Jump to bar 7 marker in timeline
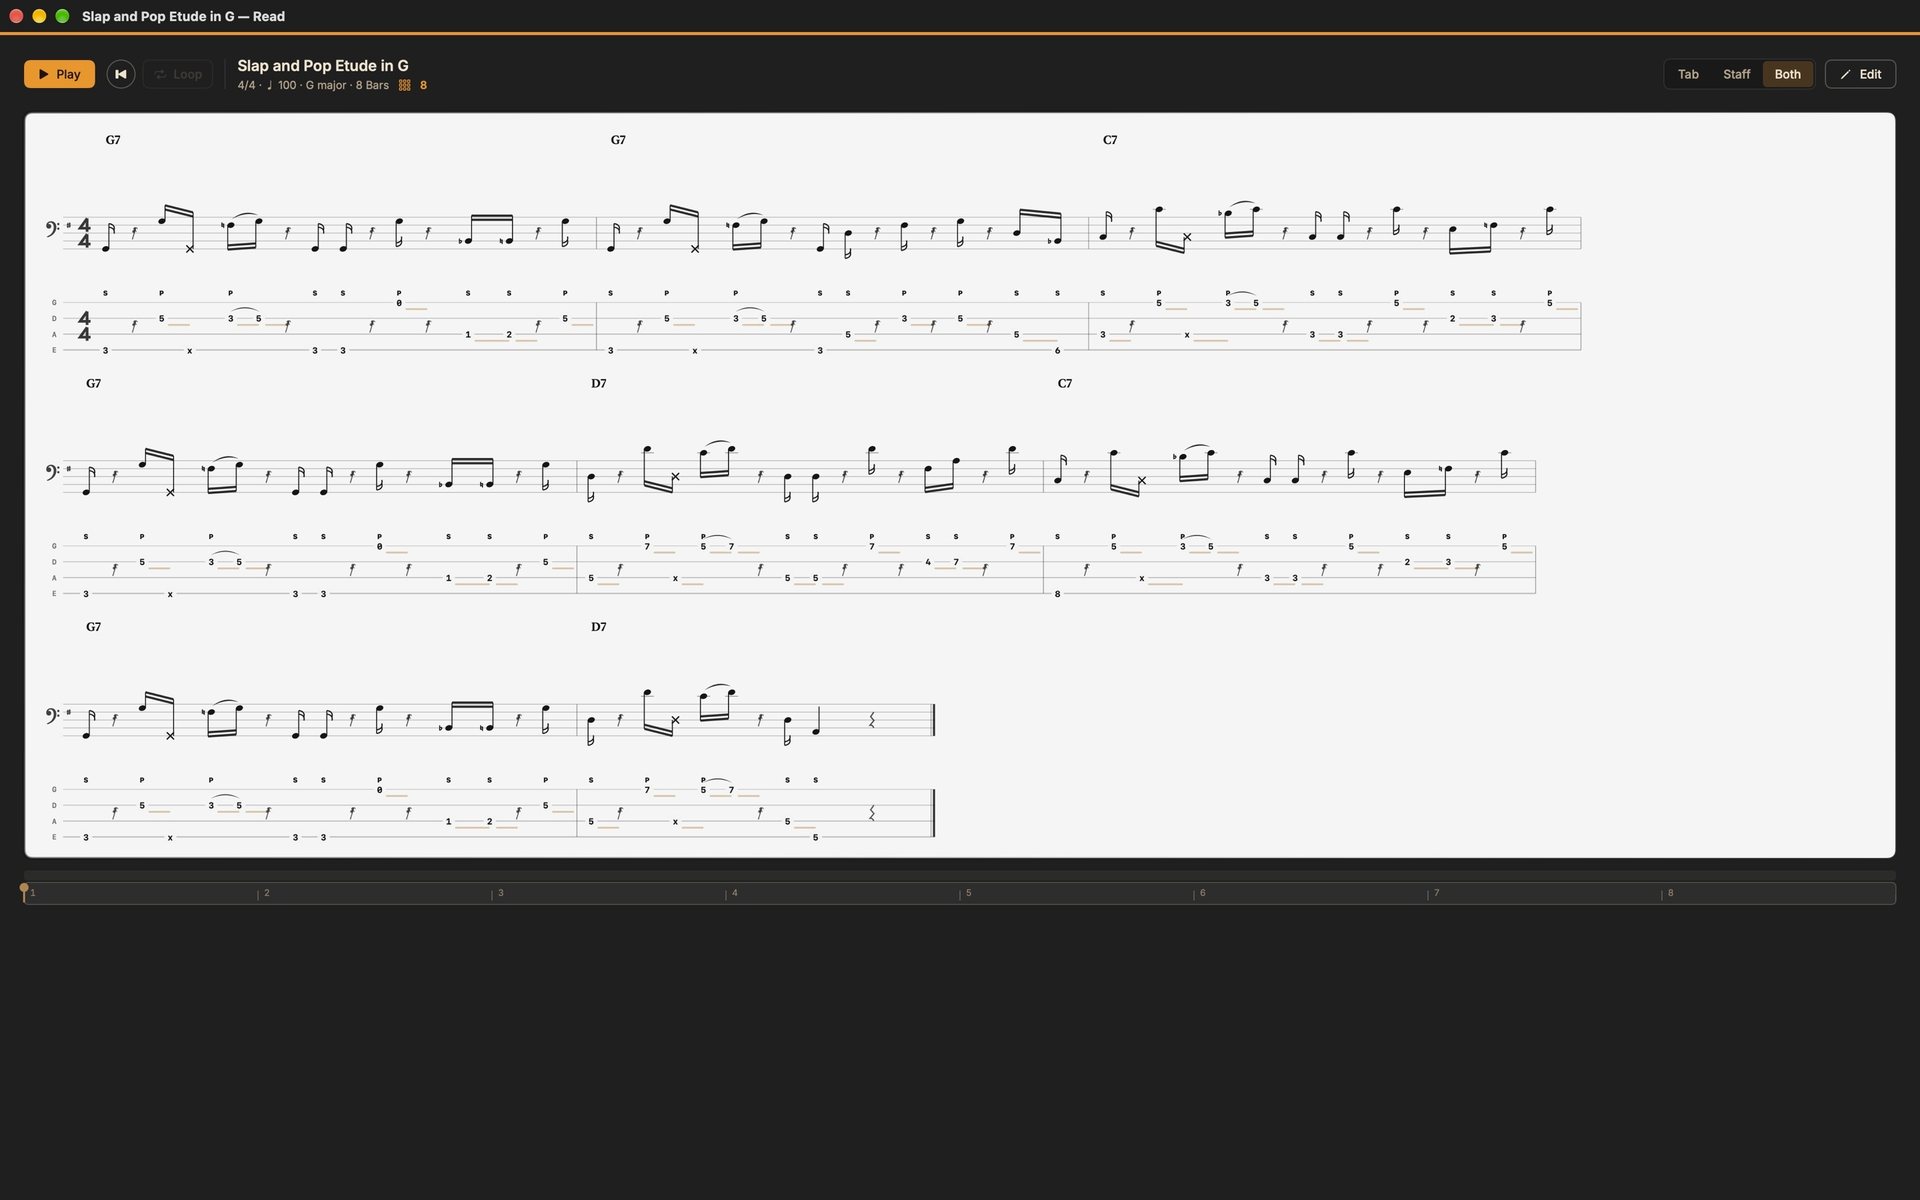The height and width of the screenshot is (1200, 1920). tap(1435, 893)
